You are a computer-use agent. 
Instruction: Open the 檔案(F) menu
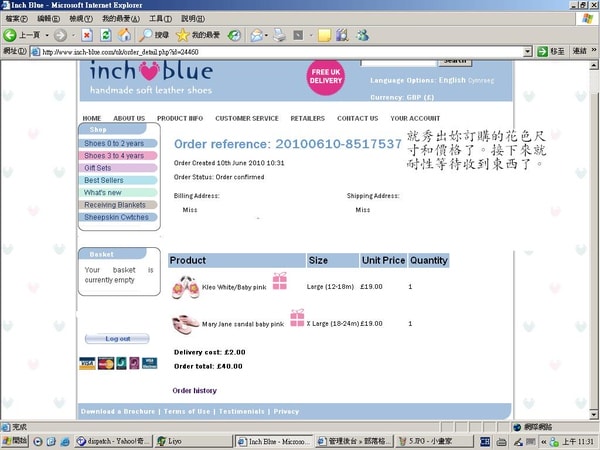click(16, 18)
